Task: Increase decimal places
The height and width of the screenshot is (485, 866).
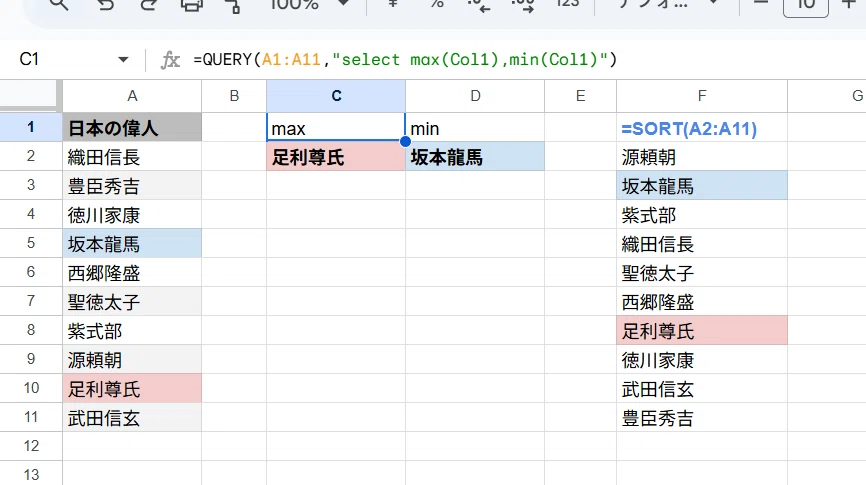Action: click(x=522, y=4)
